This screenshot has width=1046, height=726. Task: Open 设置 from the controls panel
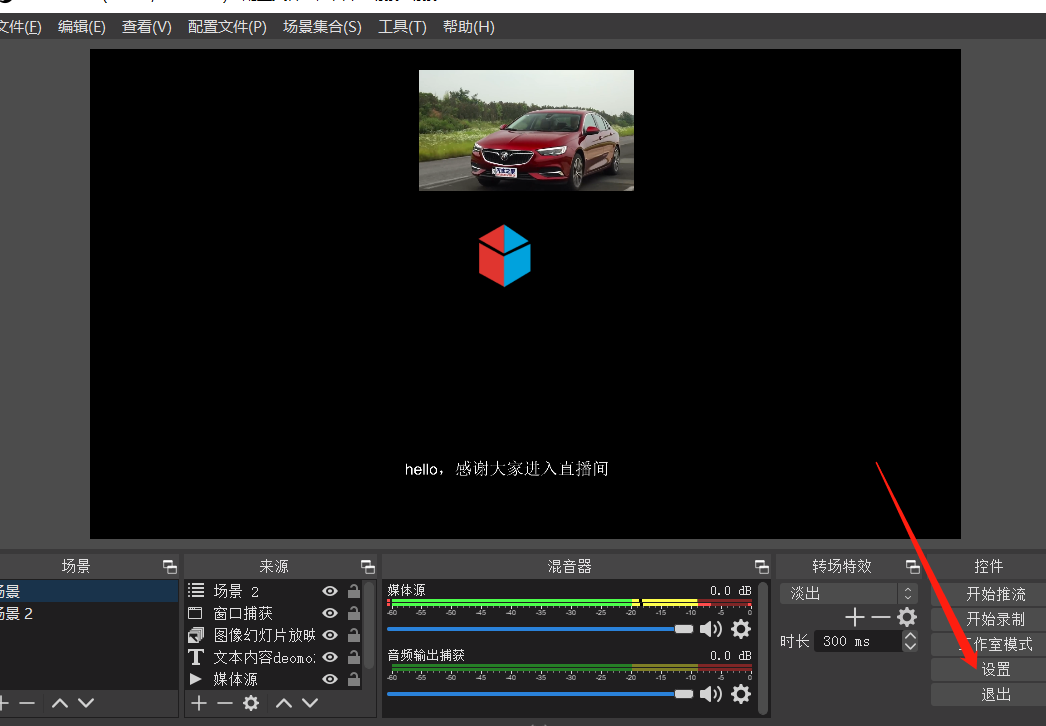(x=988, y=669)
